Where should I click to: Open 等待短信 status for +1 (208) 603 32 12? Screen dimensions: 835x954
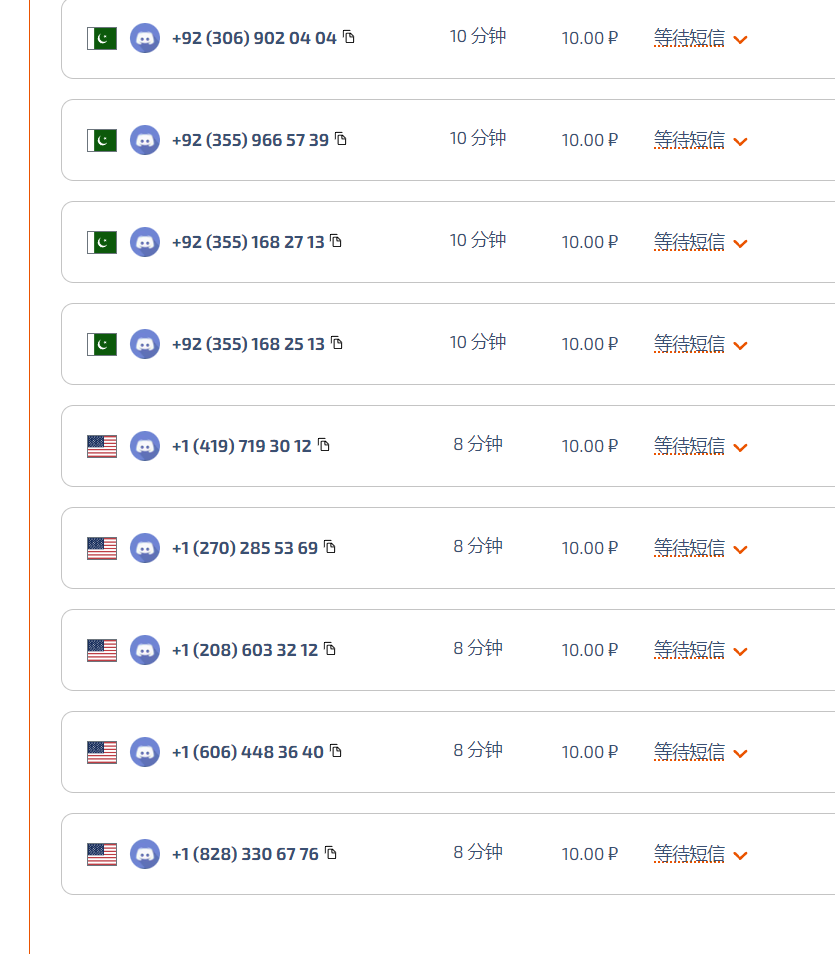pyautogui.click(x=689, y=650)
